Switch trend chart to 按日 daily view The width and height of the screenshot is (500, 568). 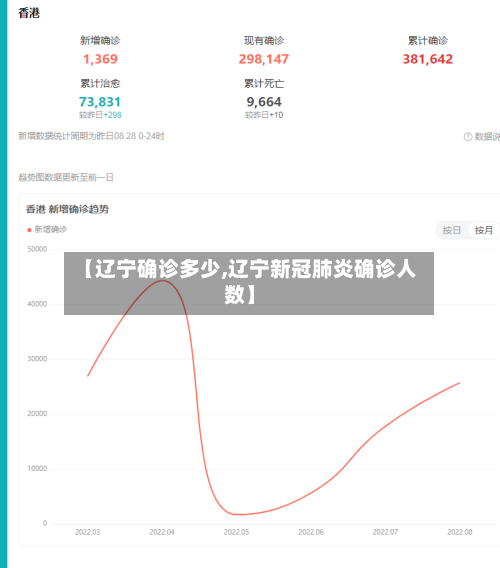[451, 230]
